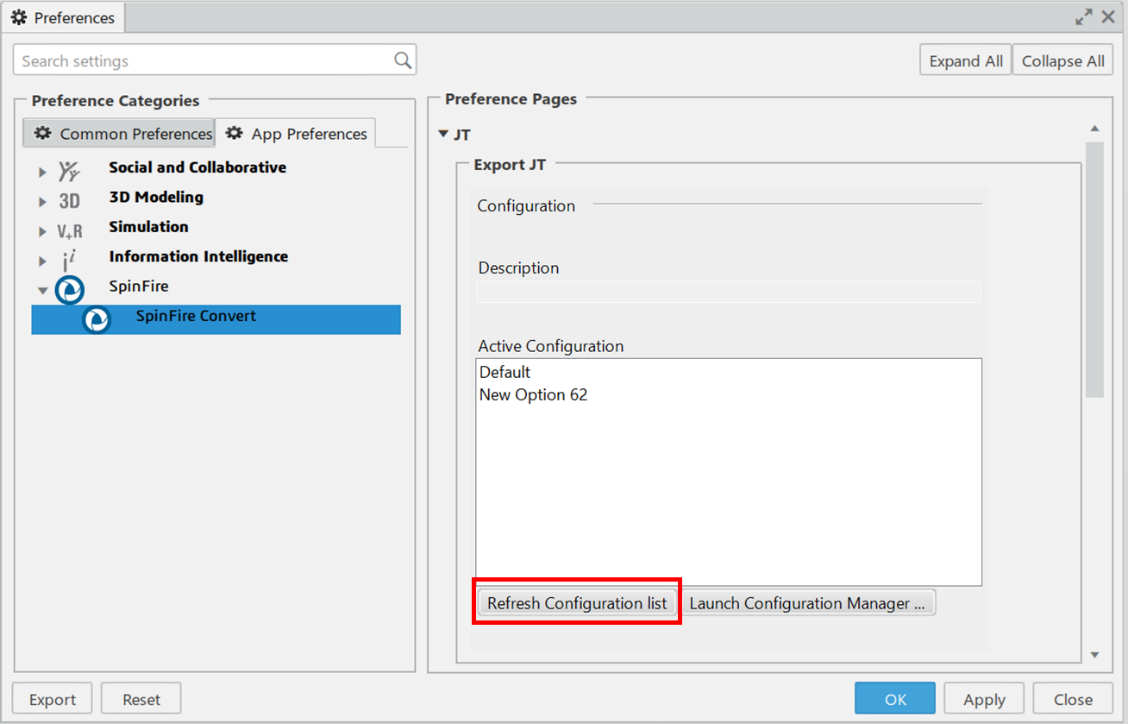The width and height of the screenshot is (1128, 724).
Task: Confirm with the OK button
Action: tap(895, 699)
